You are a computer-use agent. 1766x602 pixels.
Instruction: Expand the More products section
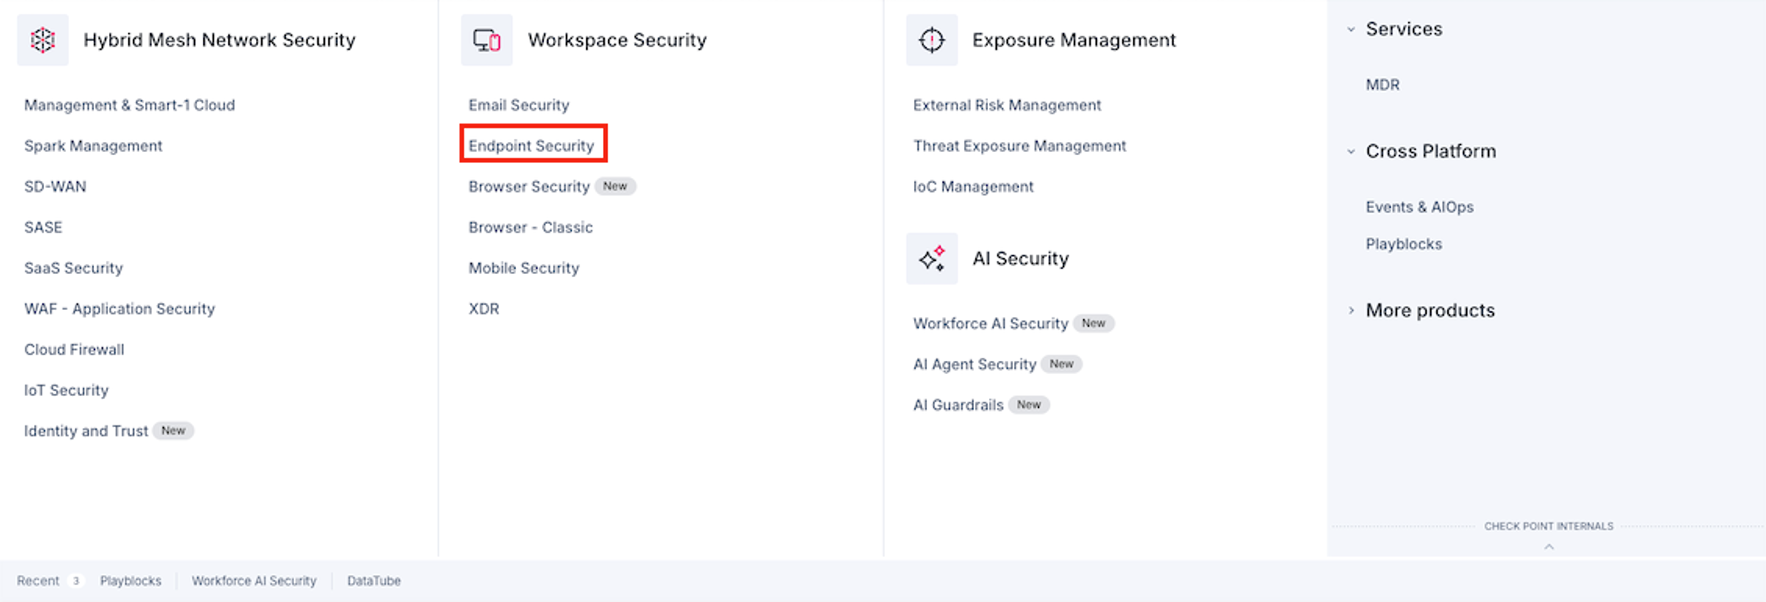coord(1351,311)
